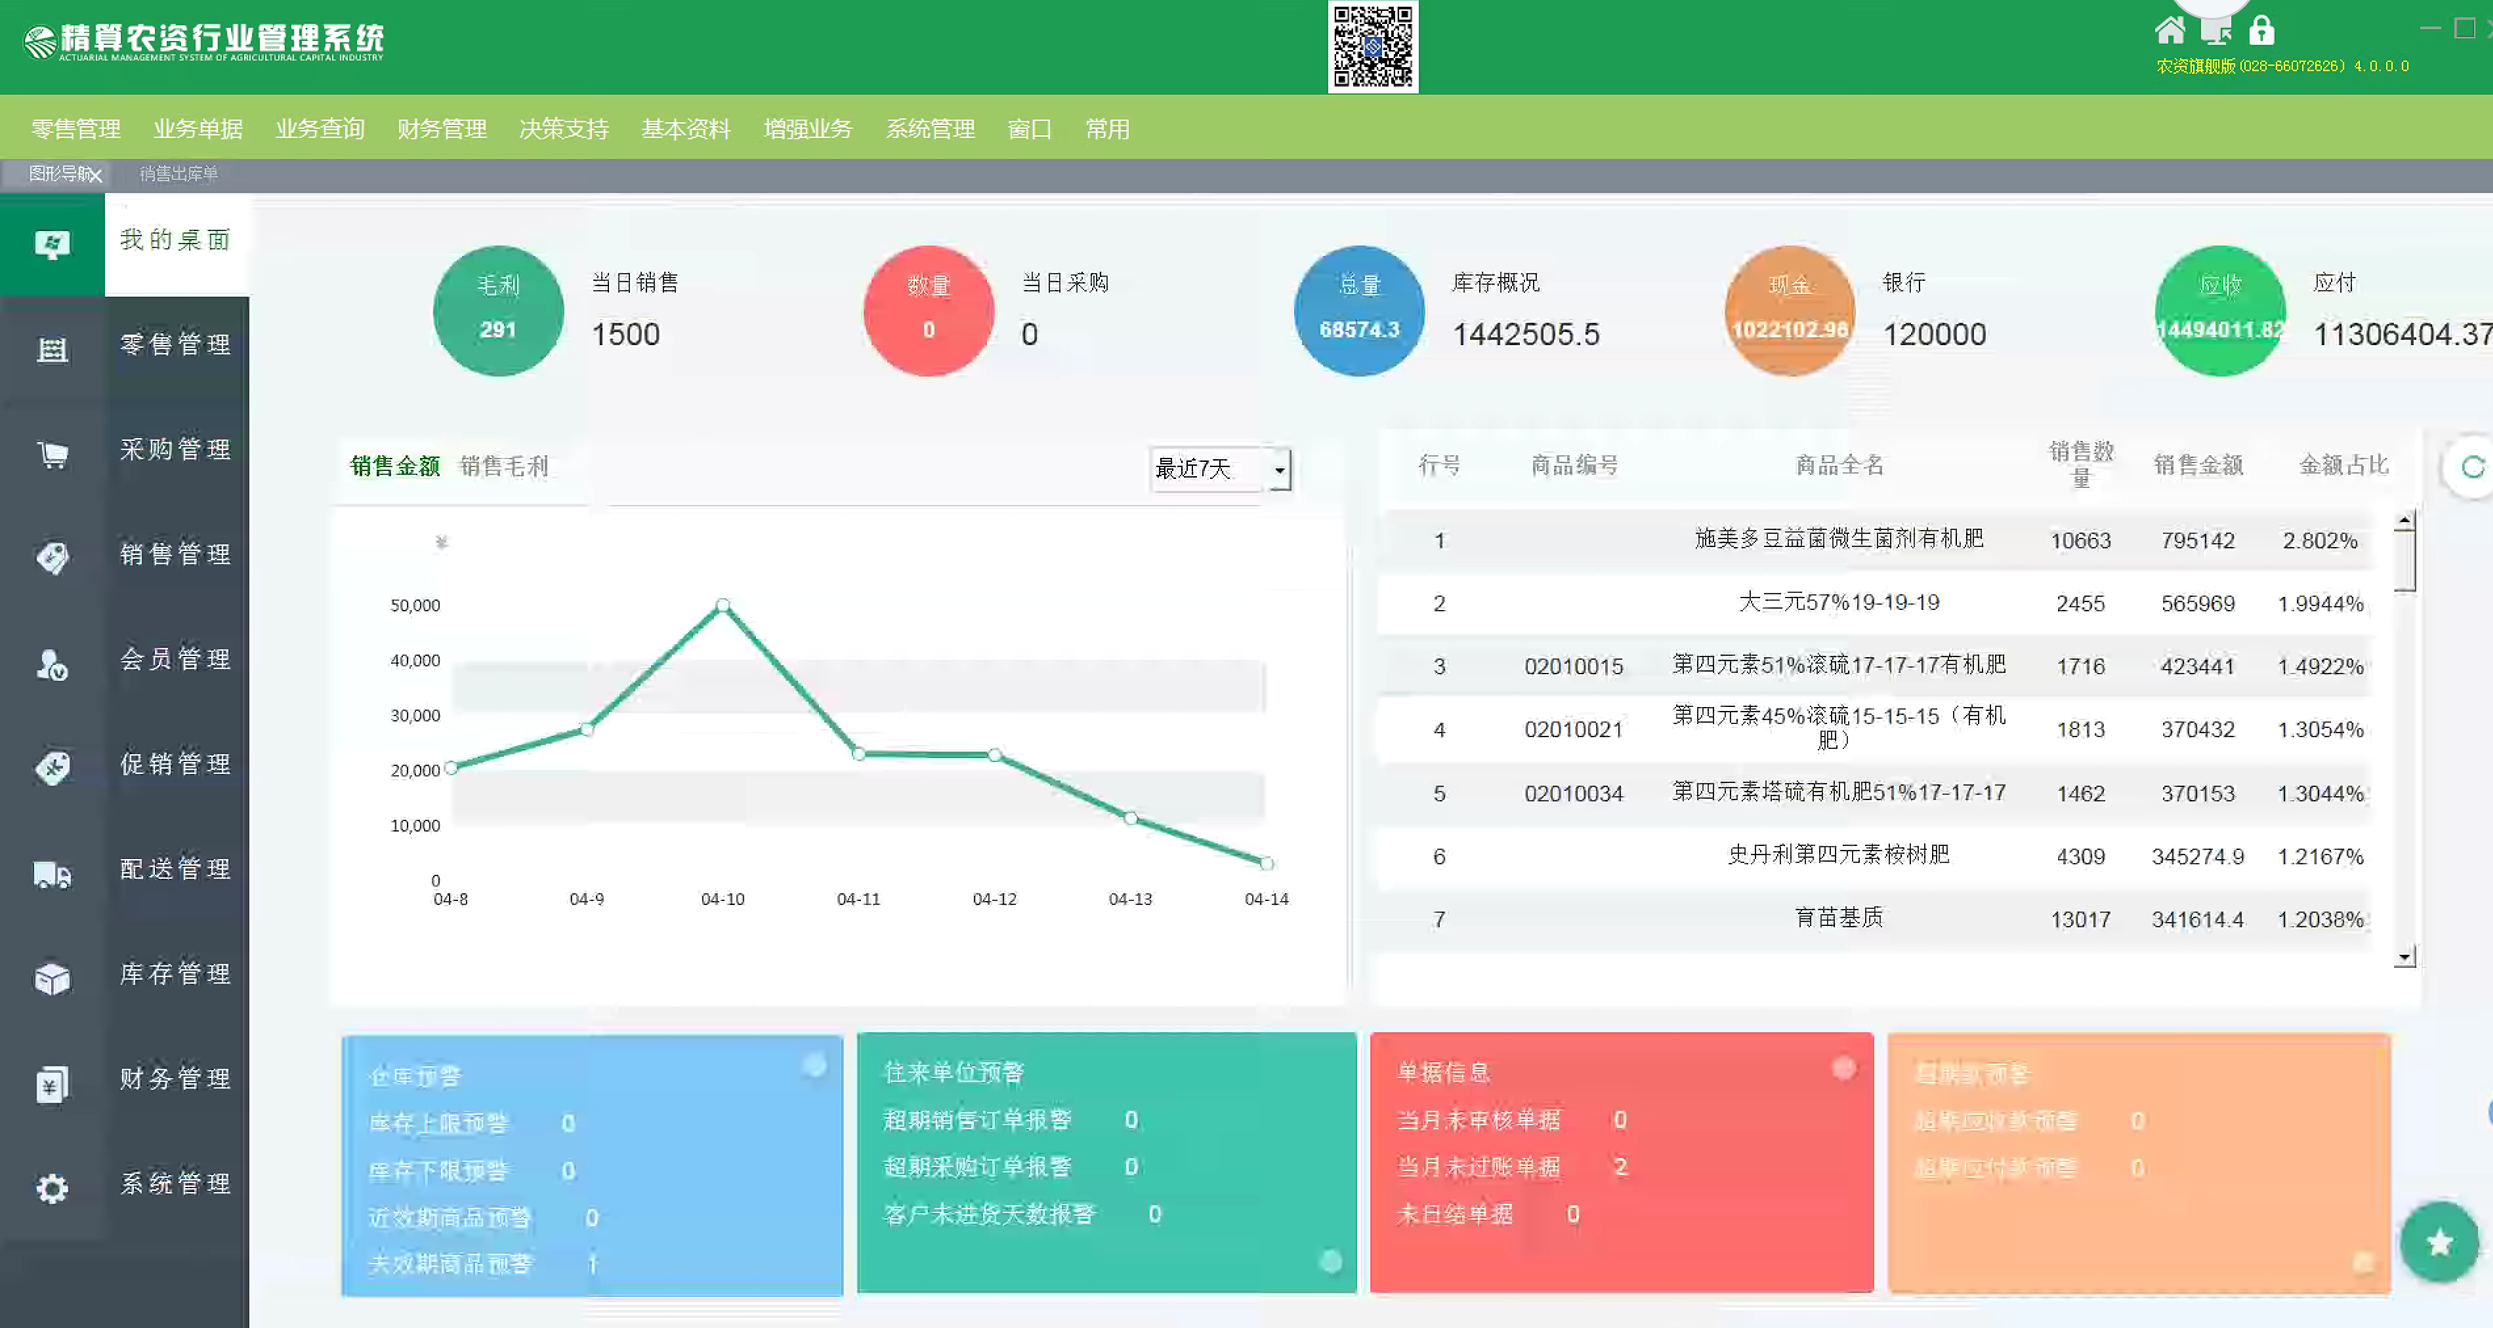Click the member management person icon

(x=52, y=664)
